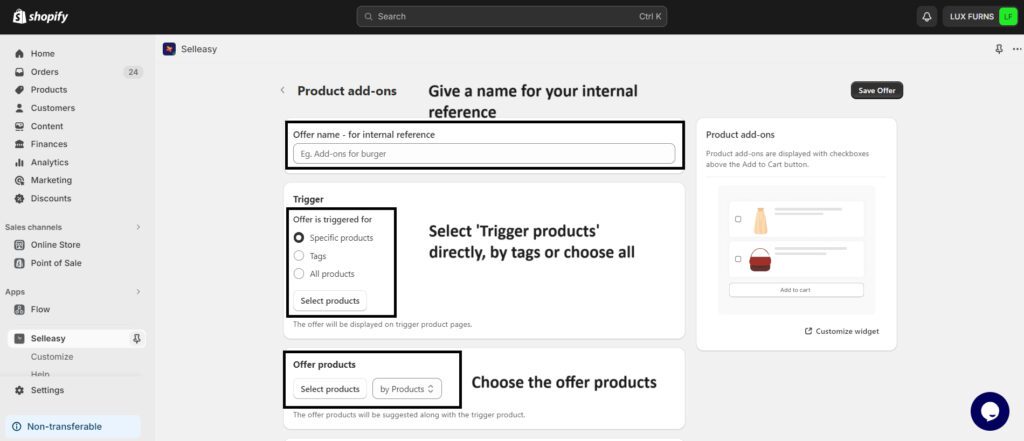
Task: Click the Offer name input field
Action: (484, 154)
